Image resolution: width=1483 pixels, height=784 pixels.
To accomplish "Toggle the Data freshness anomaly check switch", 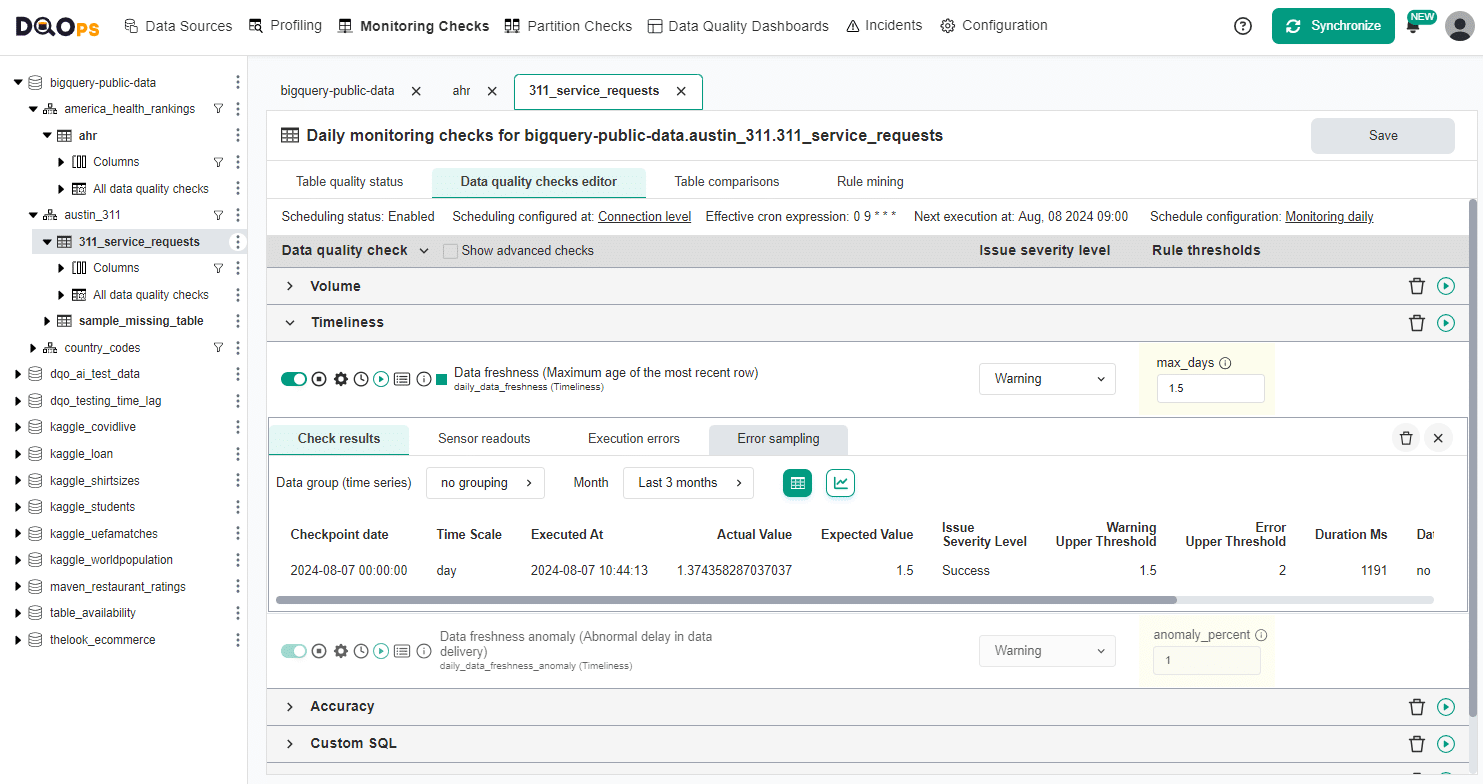I will [294, 651].
